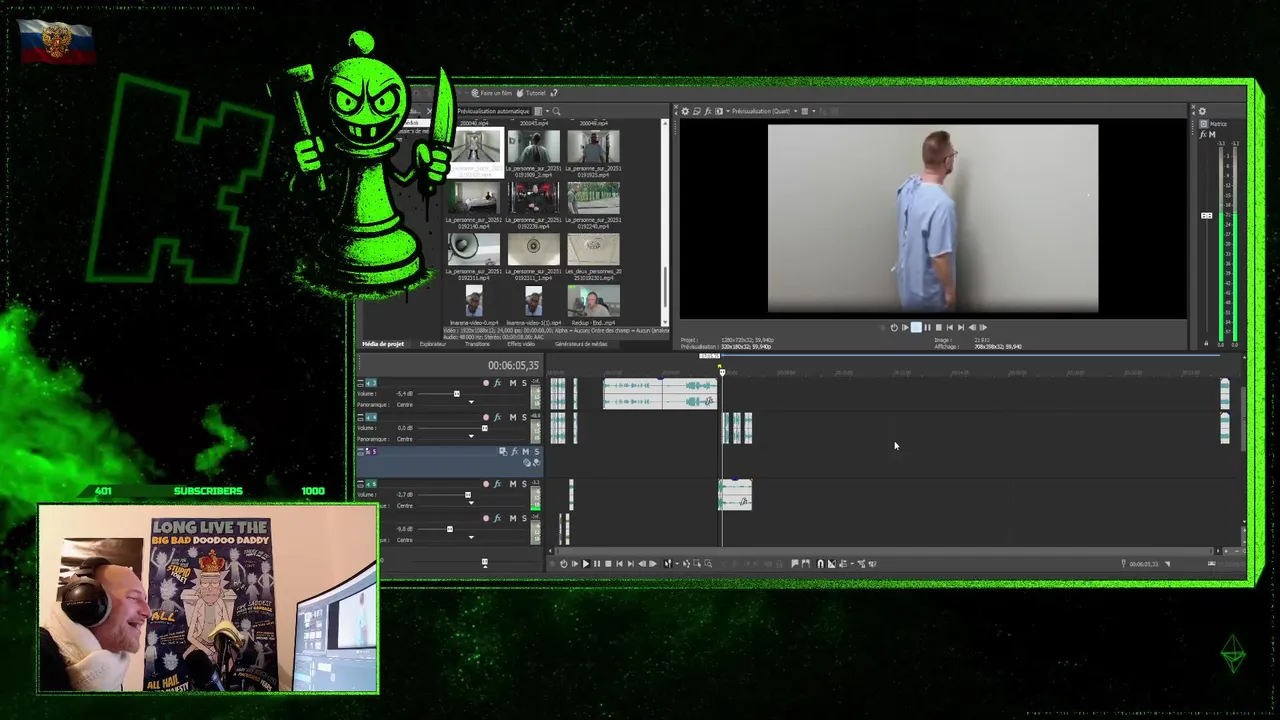1280x720 pixels.
Task: Open the media views dropdown arrow
Action: tap(547, 111)
